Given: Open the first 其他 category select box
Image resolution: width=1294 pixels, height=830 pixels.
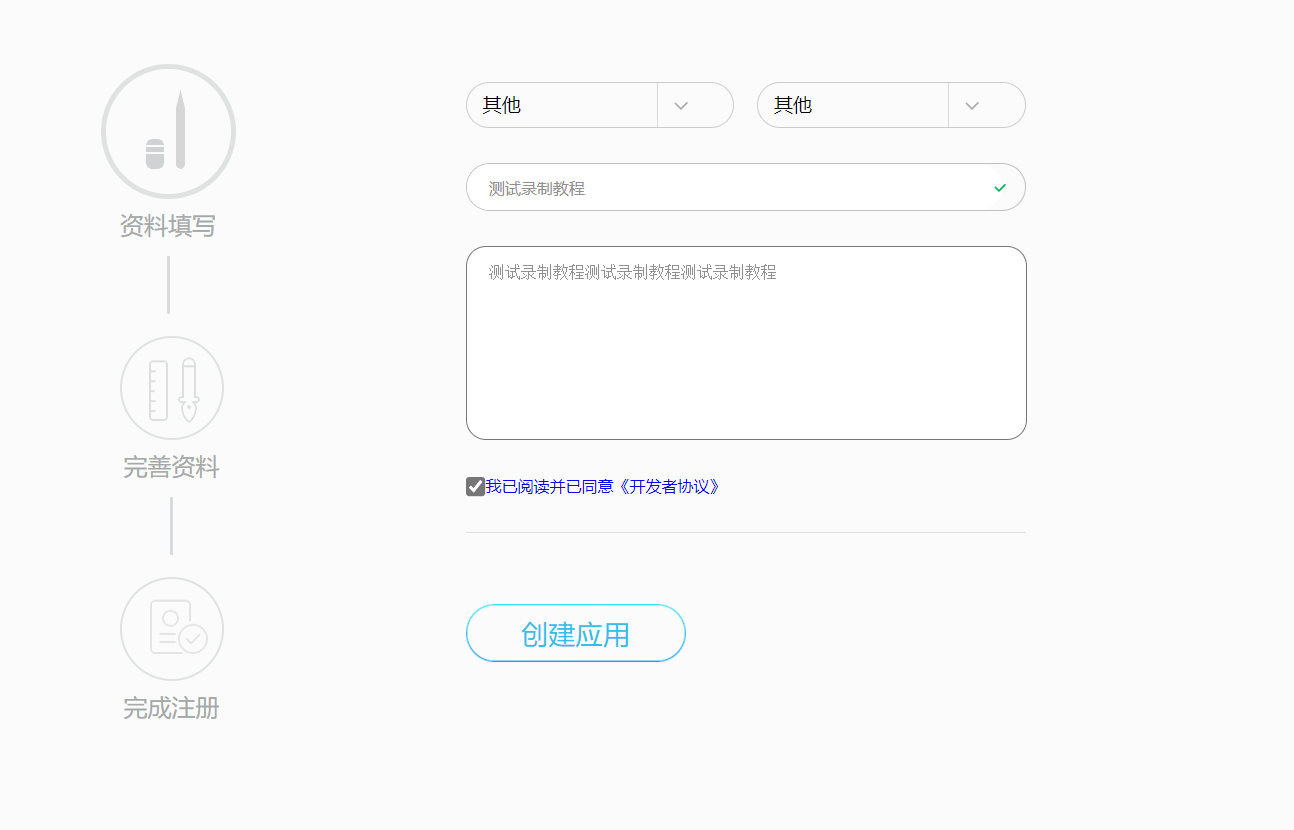Looking at the screenshot, I should click(x=561, y=105).
